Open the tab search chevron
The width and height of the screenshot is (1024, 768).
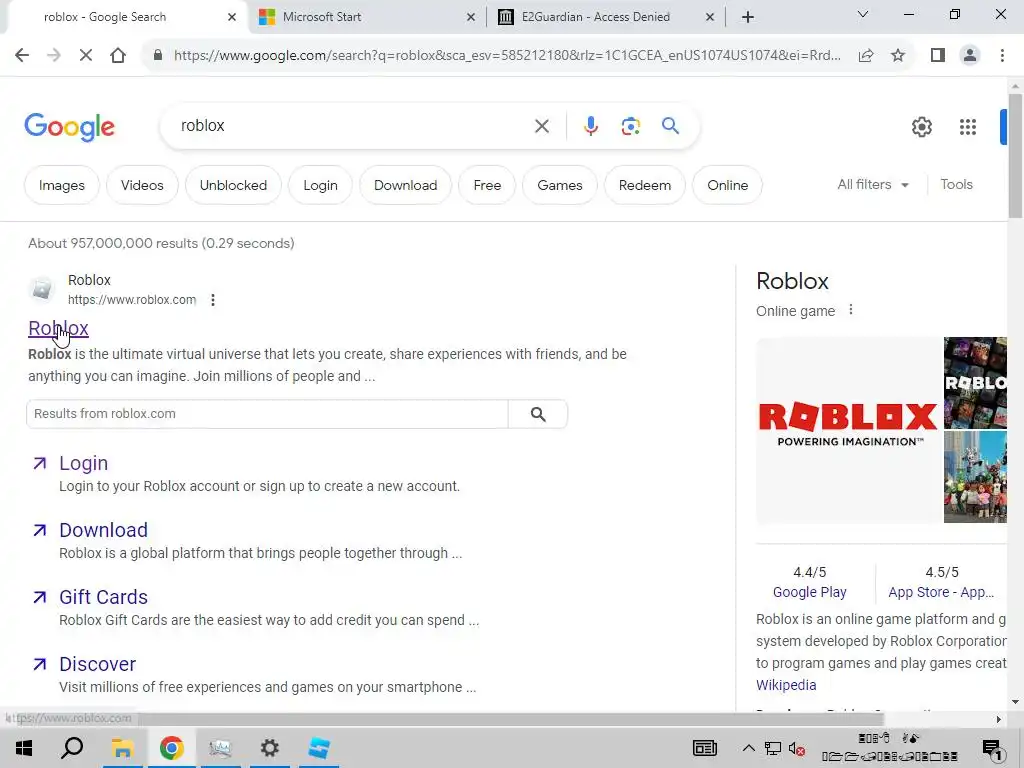point(863,14)
